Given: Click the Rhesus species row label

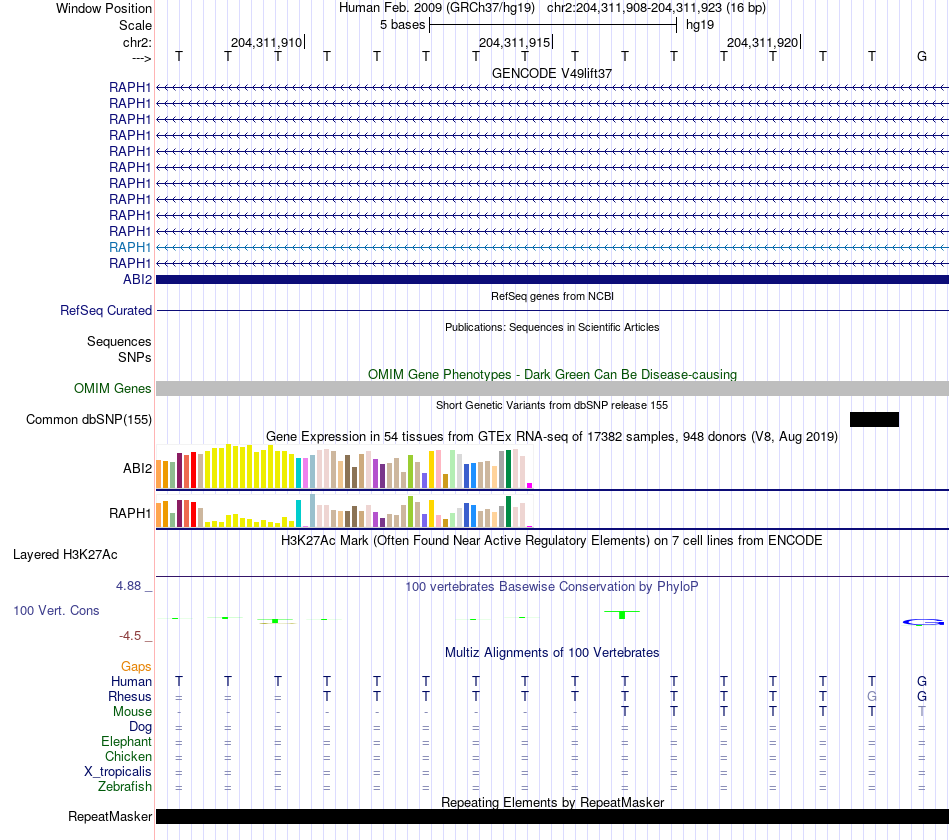Looking at the screenshot, I should pyautogui.click(x=130, y=696).
